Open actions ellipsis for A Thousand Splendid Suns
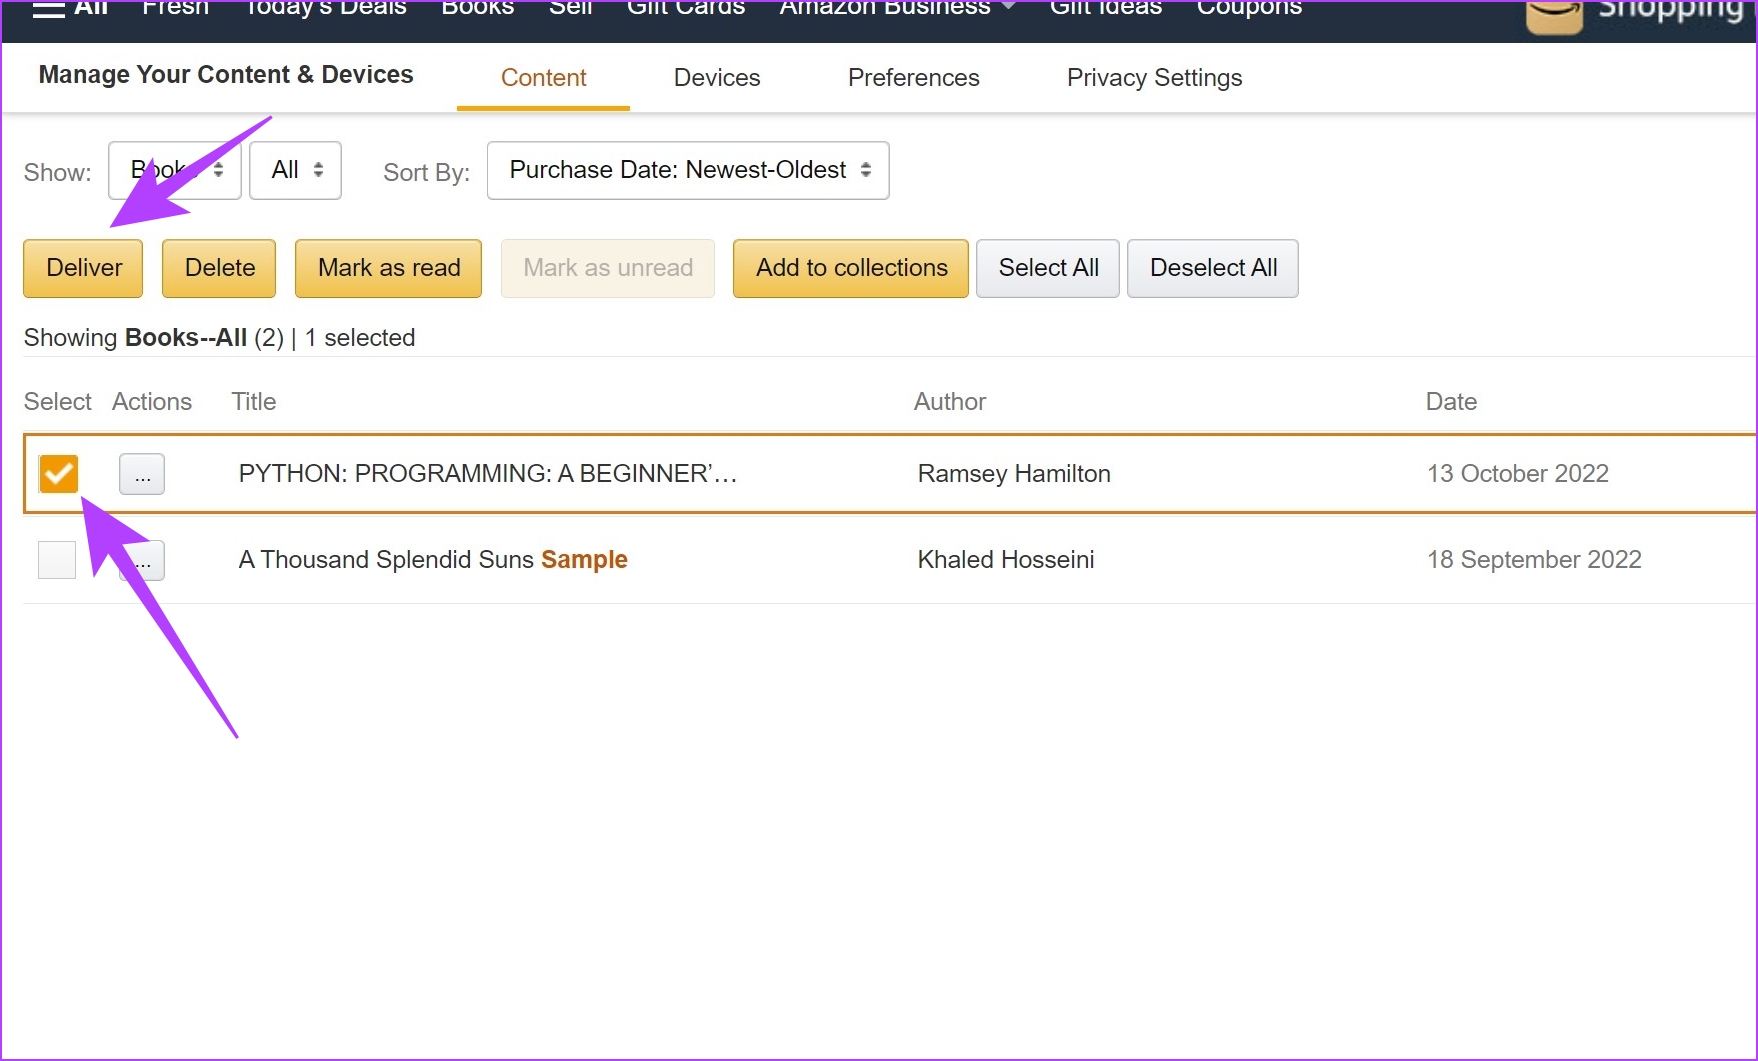This screenshot has width=1758, height=1061. pos(150,561)
